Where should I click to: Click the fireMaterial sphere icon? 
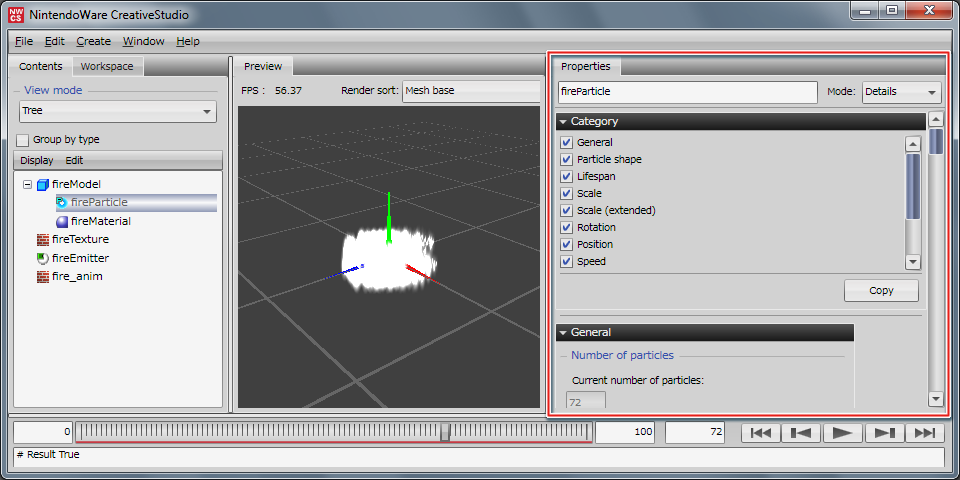(x=61, y=222)
